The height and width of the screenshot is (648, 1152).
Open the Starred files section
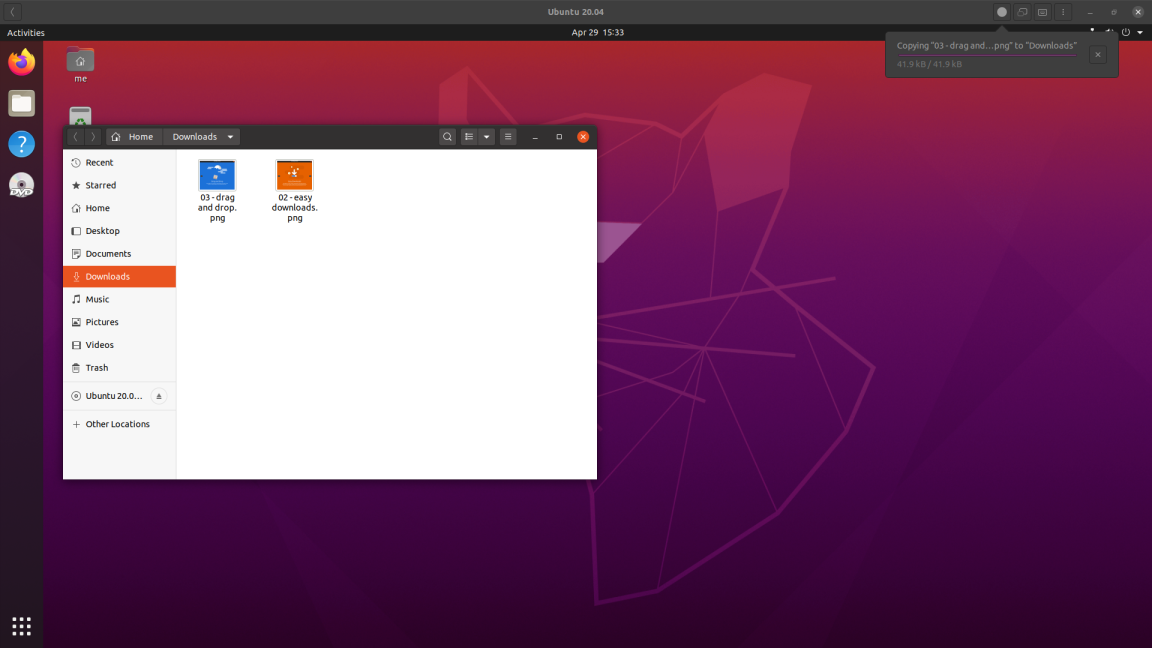click(100, 185)
